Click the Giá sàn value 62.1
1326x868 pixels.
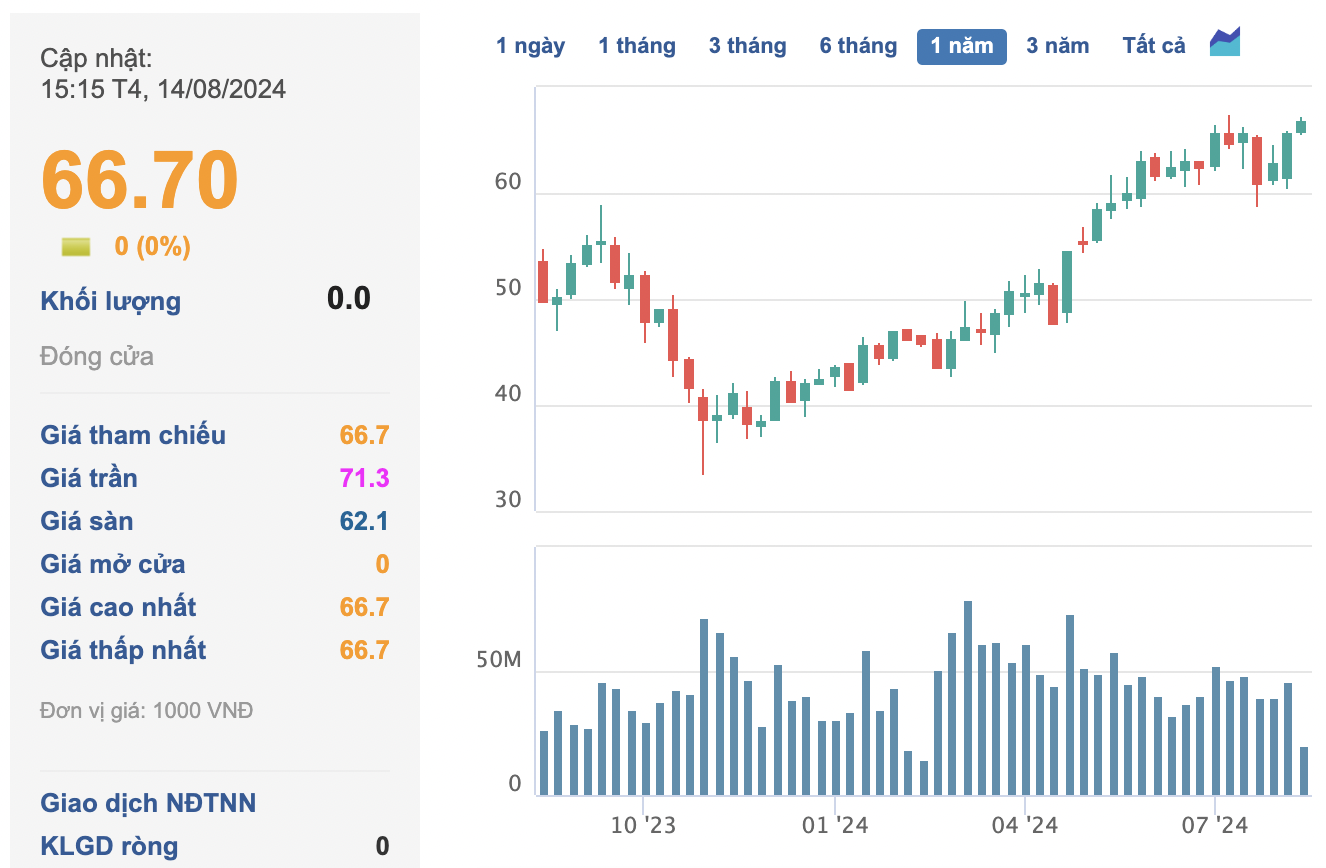(365, 521)
